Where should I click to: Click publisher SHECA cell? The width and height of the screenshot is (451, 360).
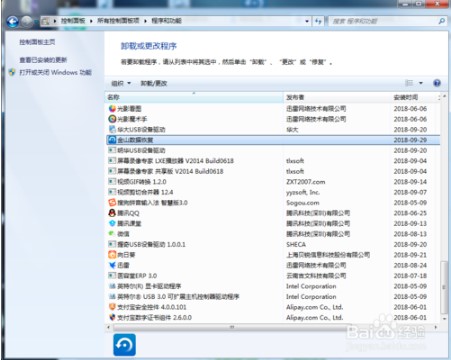pyautogui.click(x=296, y=244)
